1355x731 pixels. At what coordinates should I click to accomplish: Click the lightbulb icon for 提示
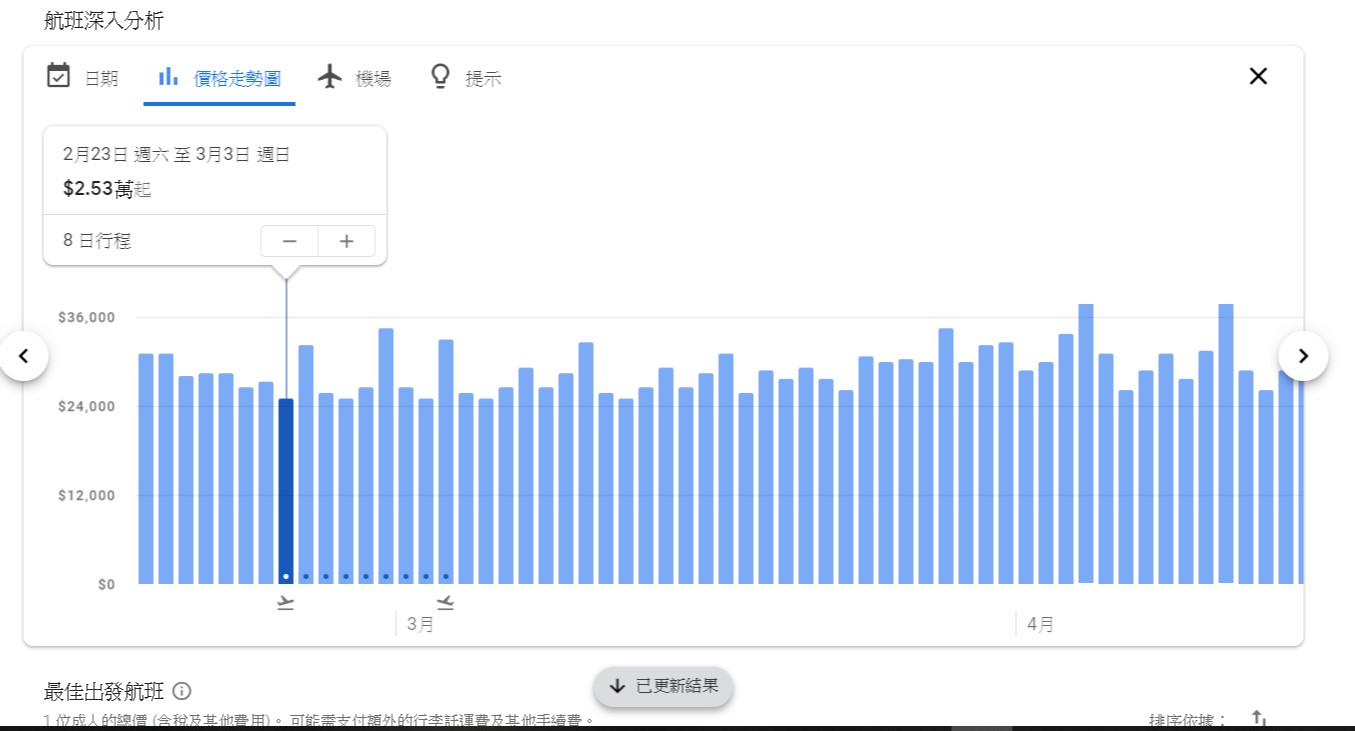tap(440, 76)
